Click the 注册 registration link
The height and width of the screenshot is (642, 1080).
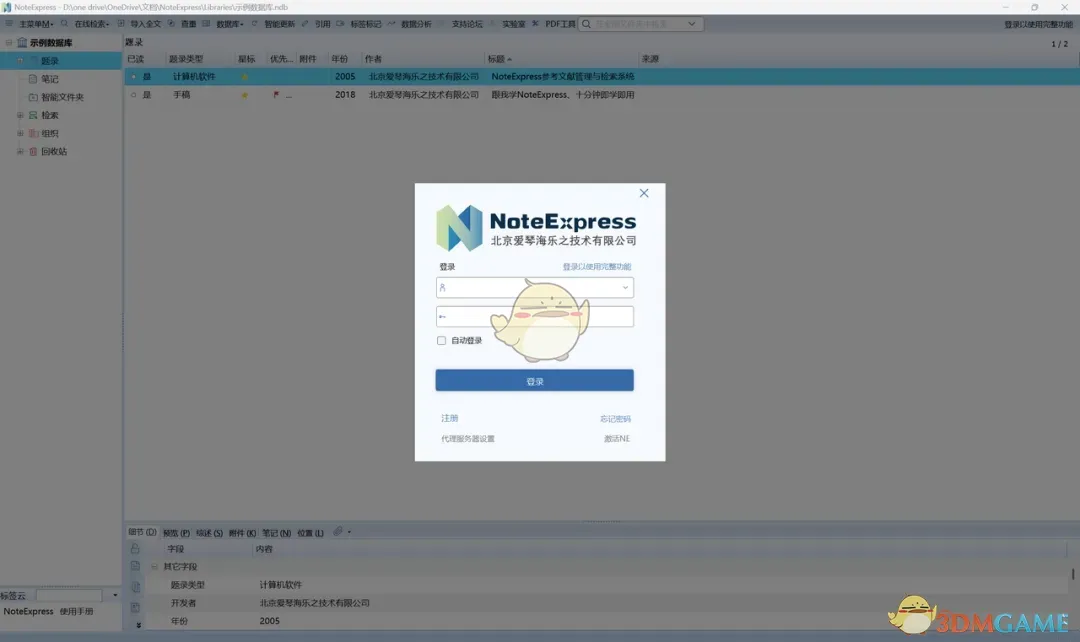coord(450,418)
